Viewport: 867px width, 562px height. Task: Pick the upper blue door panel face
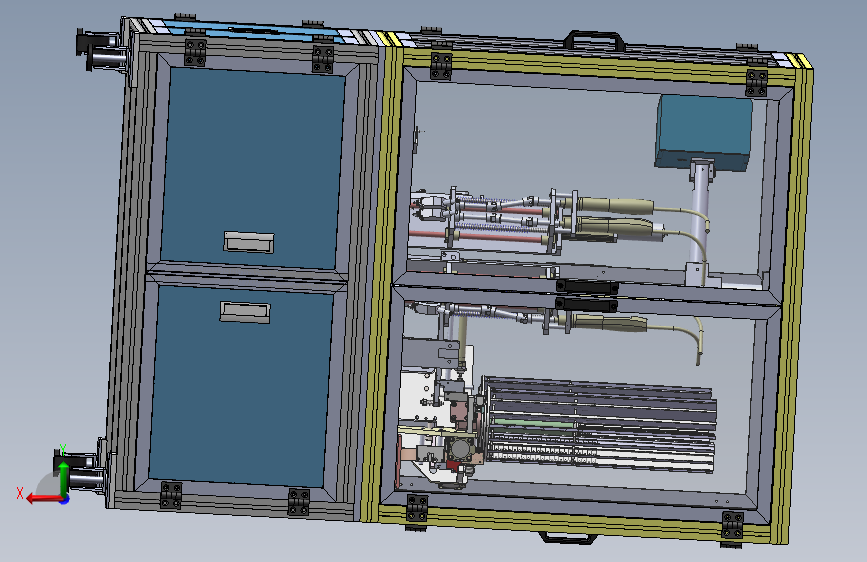253,169
